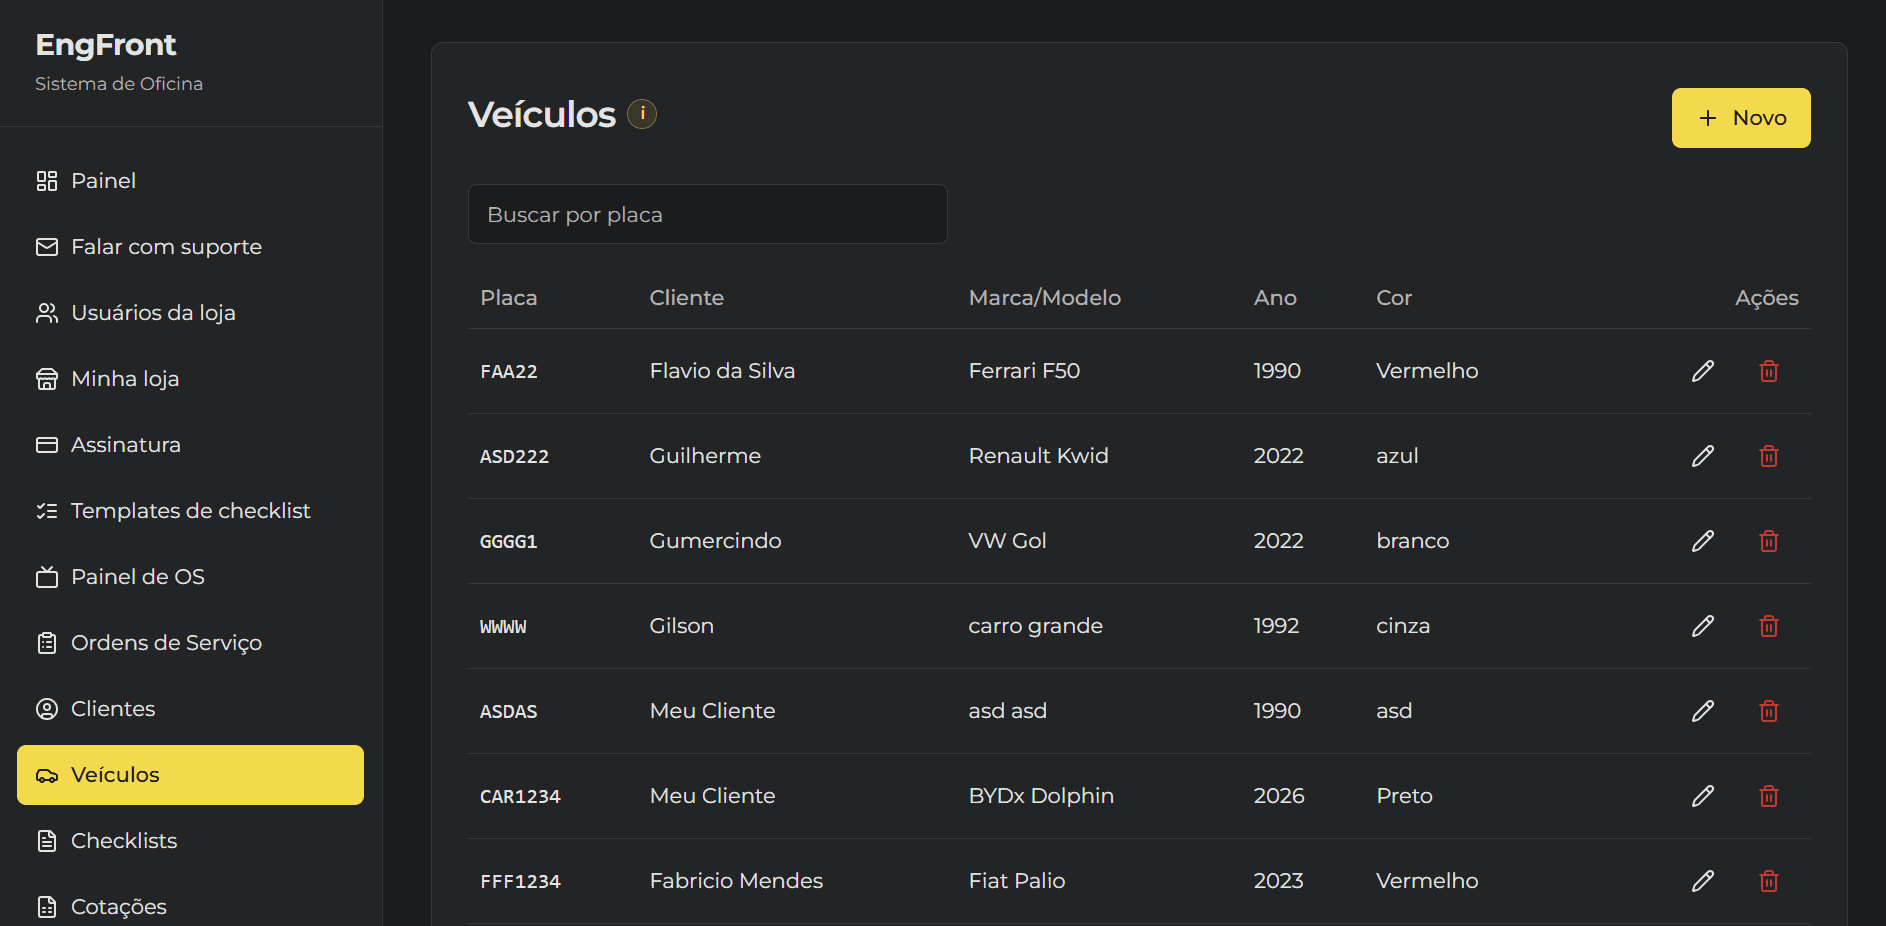Viewport: 1886px width, 926px height.
Task: Edit the VW Gol record
Action: pos(1703,541)
